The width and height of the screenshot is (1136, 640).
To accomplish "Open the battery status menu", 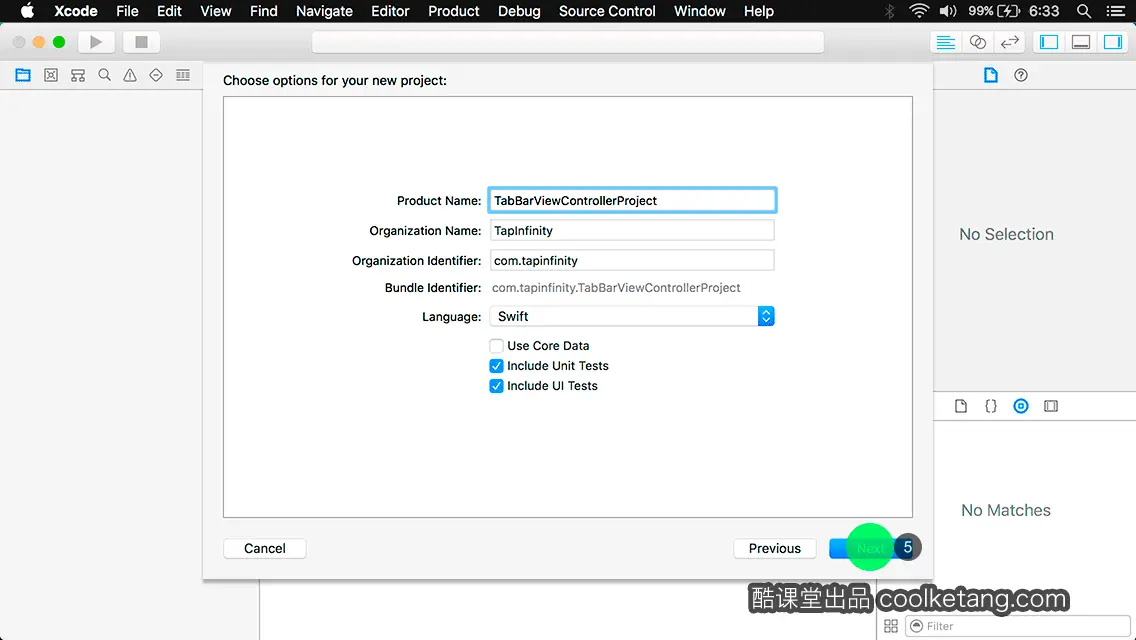I will pos(994,11).
